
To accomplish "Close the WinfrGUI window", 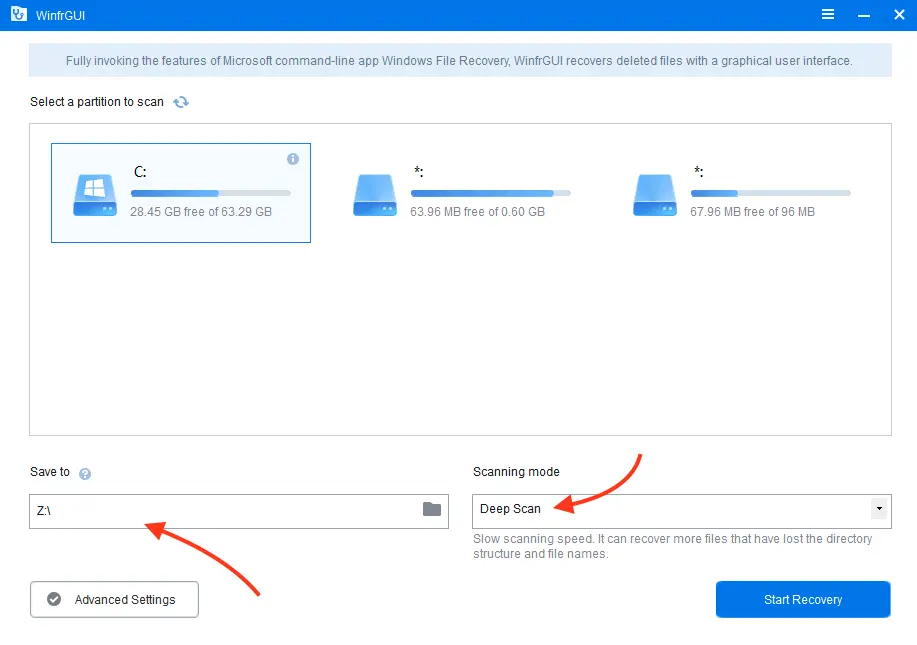I will point(898,14).
